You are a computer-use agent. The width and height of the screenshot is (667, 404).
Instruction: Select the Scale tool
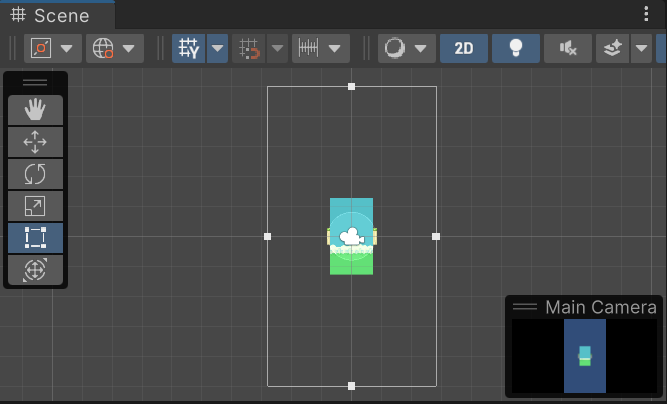coord(35,206)
